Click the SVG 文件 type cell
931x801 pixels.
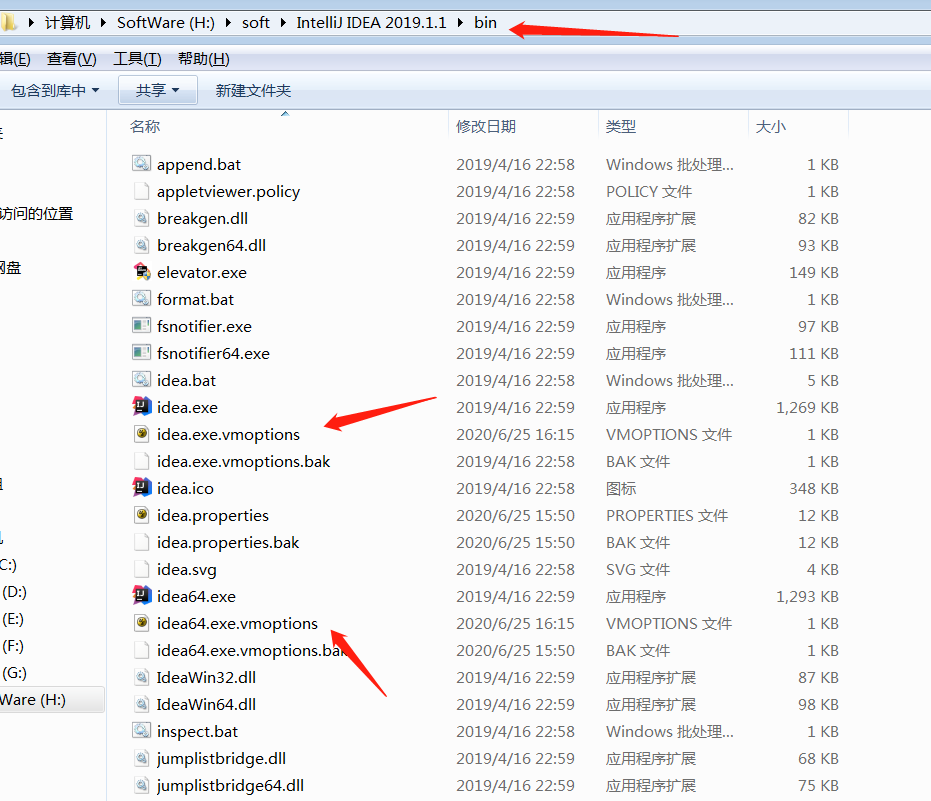tap(638, 569)
